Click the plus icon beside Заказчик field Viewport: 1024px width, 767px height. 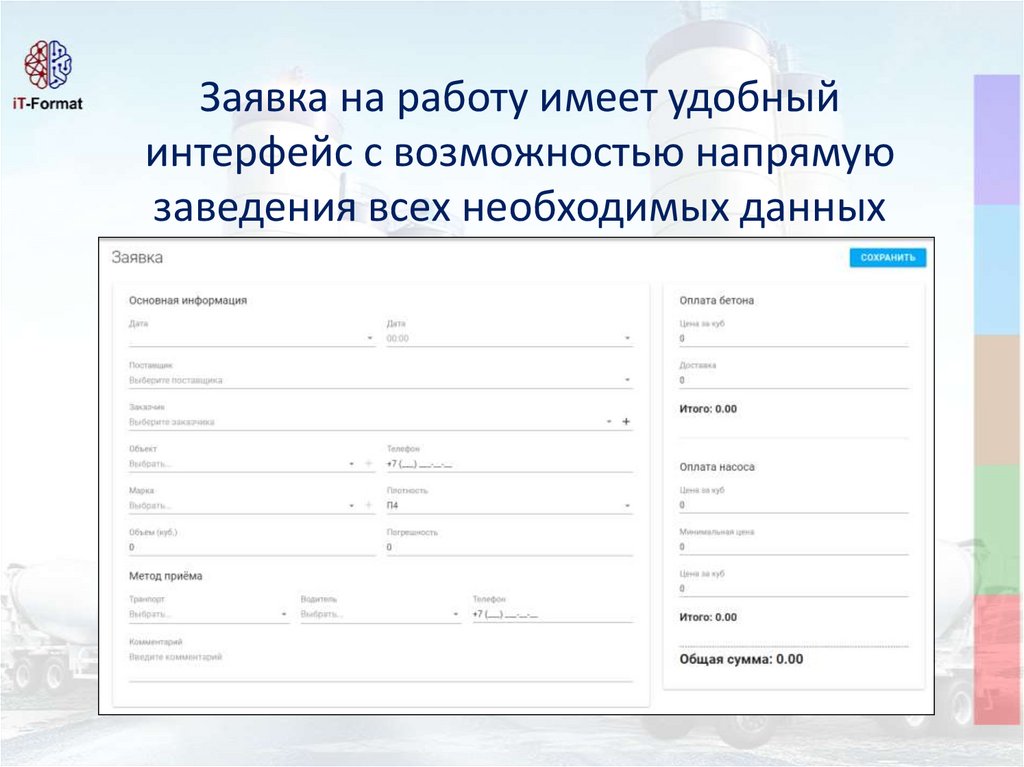click(626, 422)
